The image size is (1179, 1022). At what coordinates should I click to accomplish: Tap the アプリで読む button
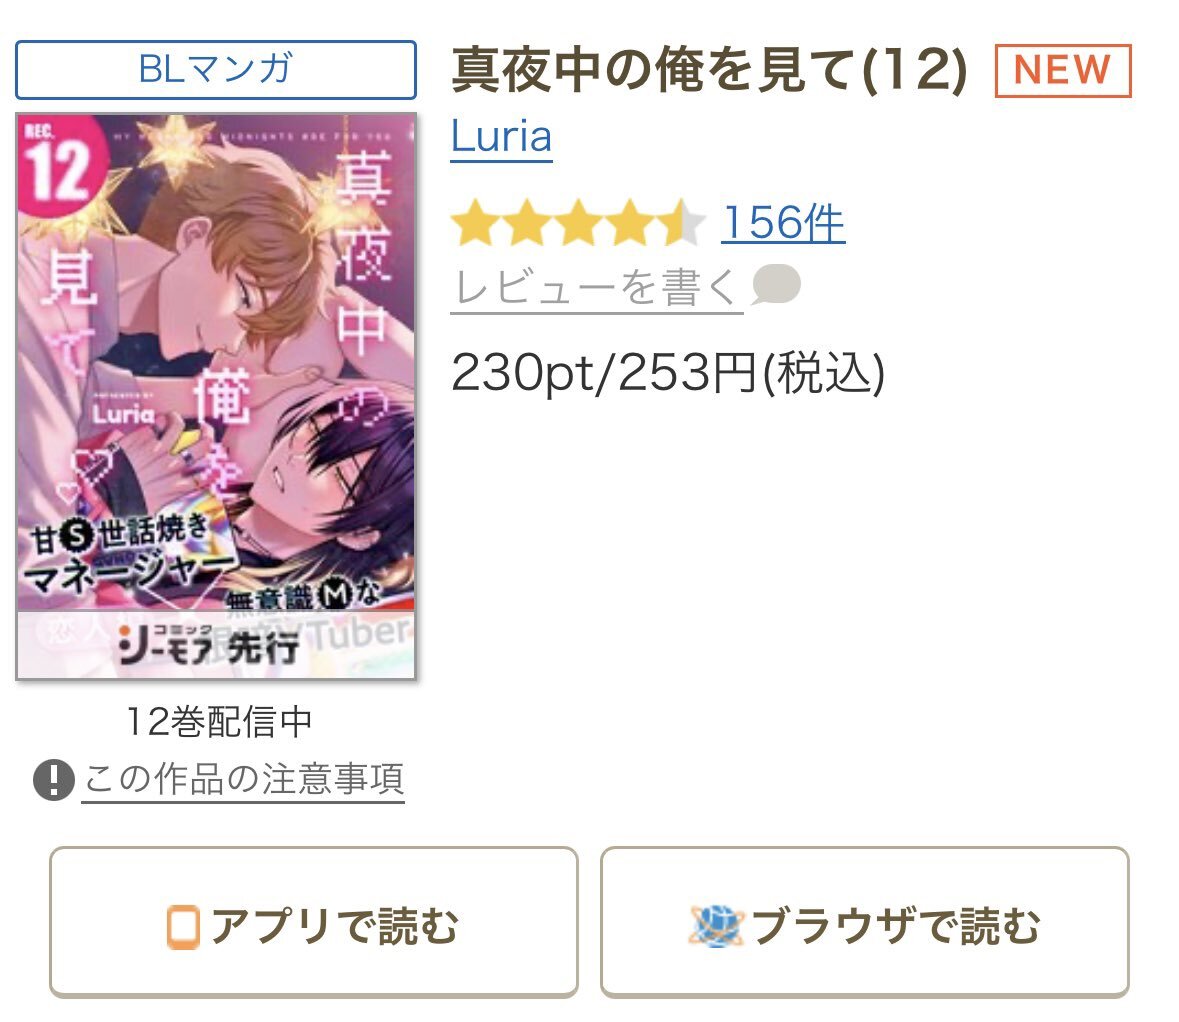pos(314,922)
